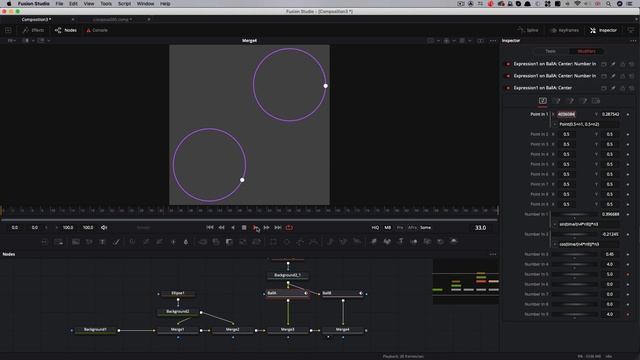The width and height of the screenshot is (640, 360).
Task: Open the Window menu
Action: (145, 4)
